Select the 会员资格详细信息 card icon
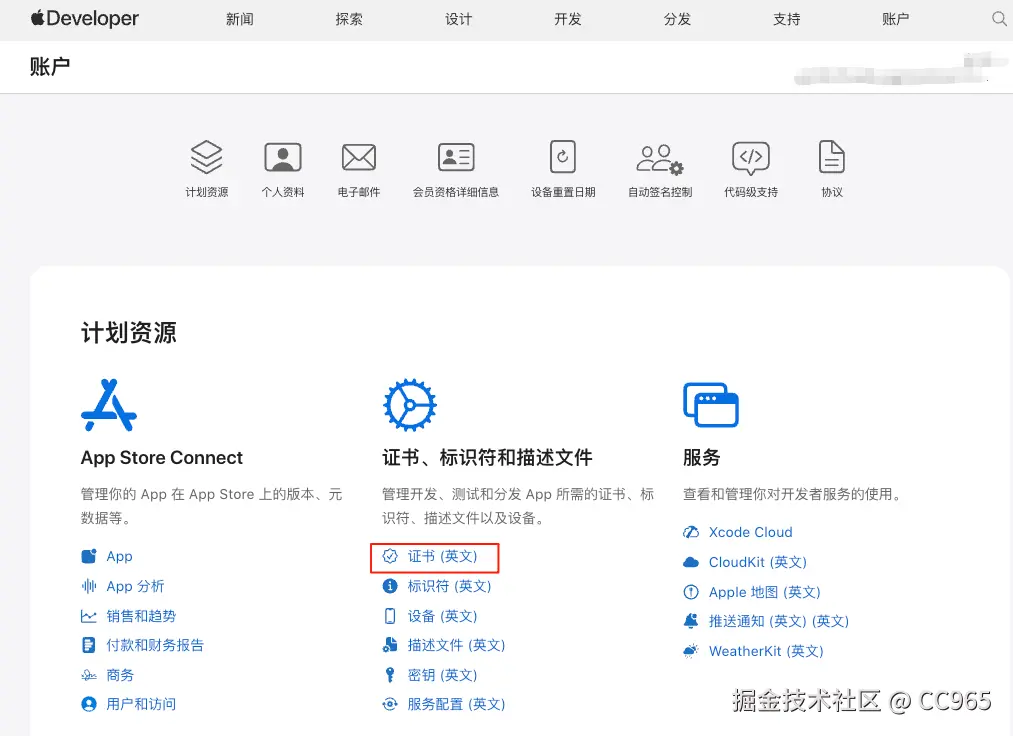Viewport: 1013px width, 736px height. 456,157
